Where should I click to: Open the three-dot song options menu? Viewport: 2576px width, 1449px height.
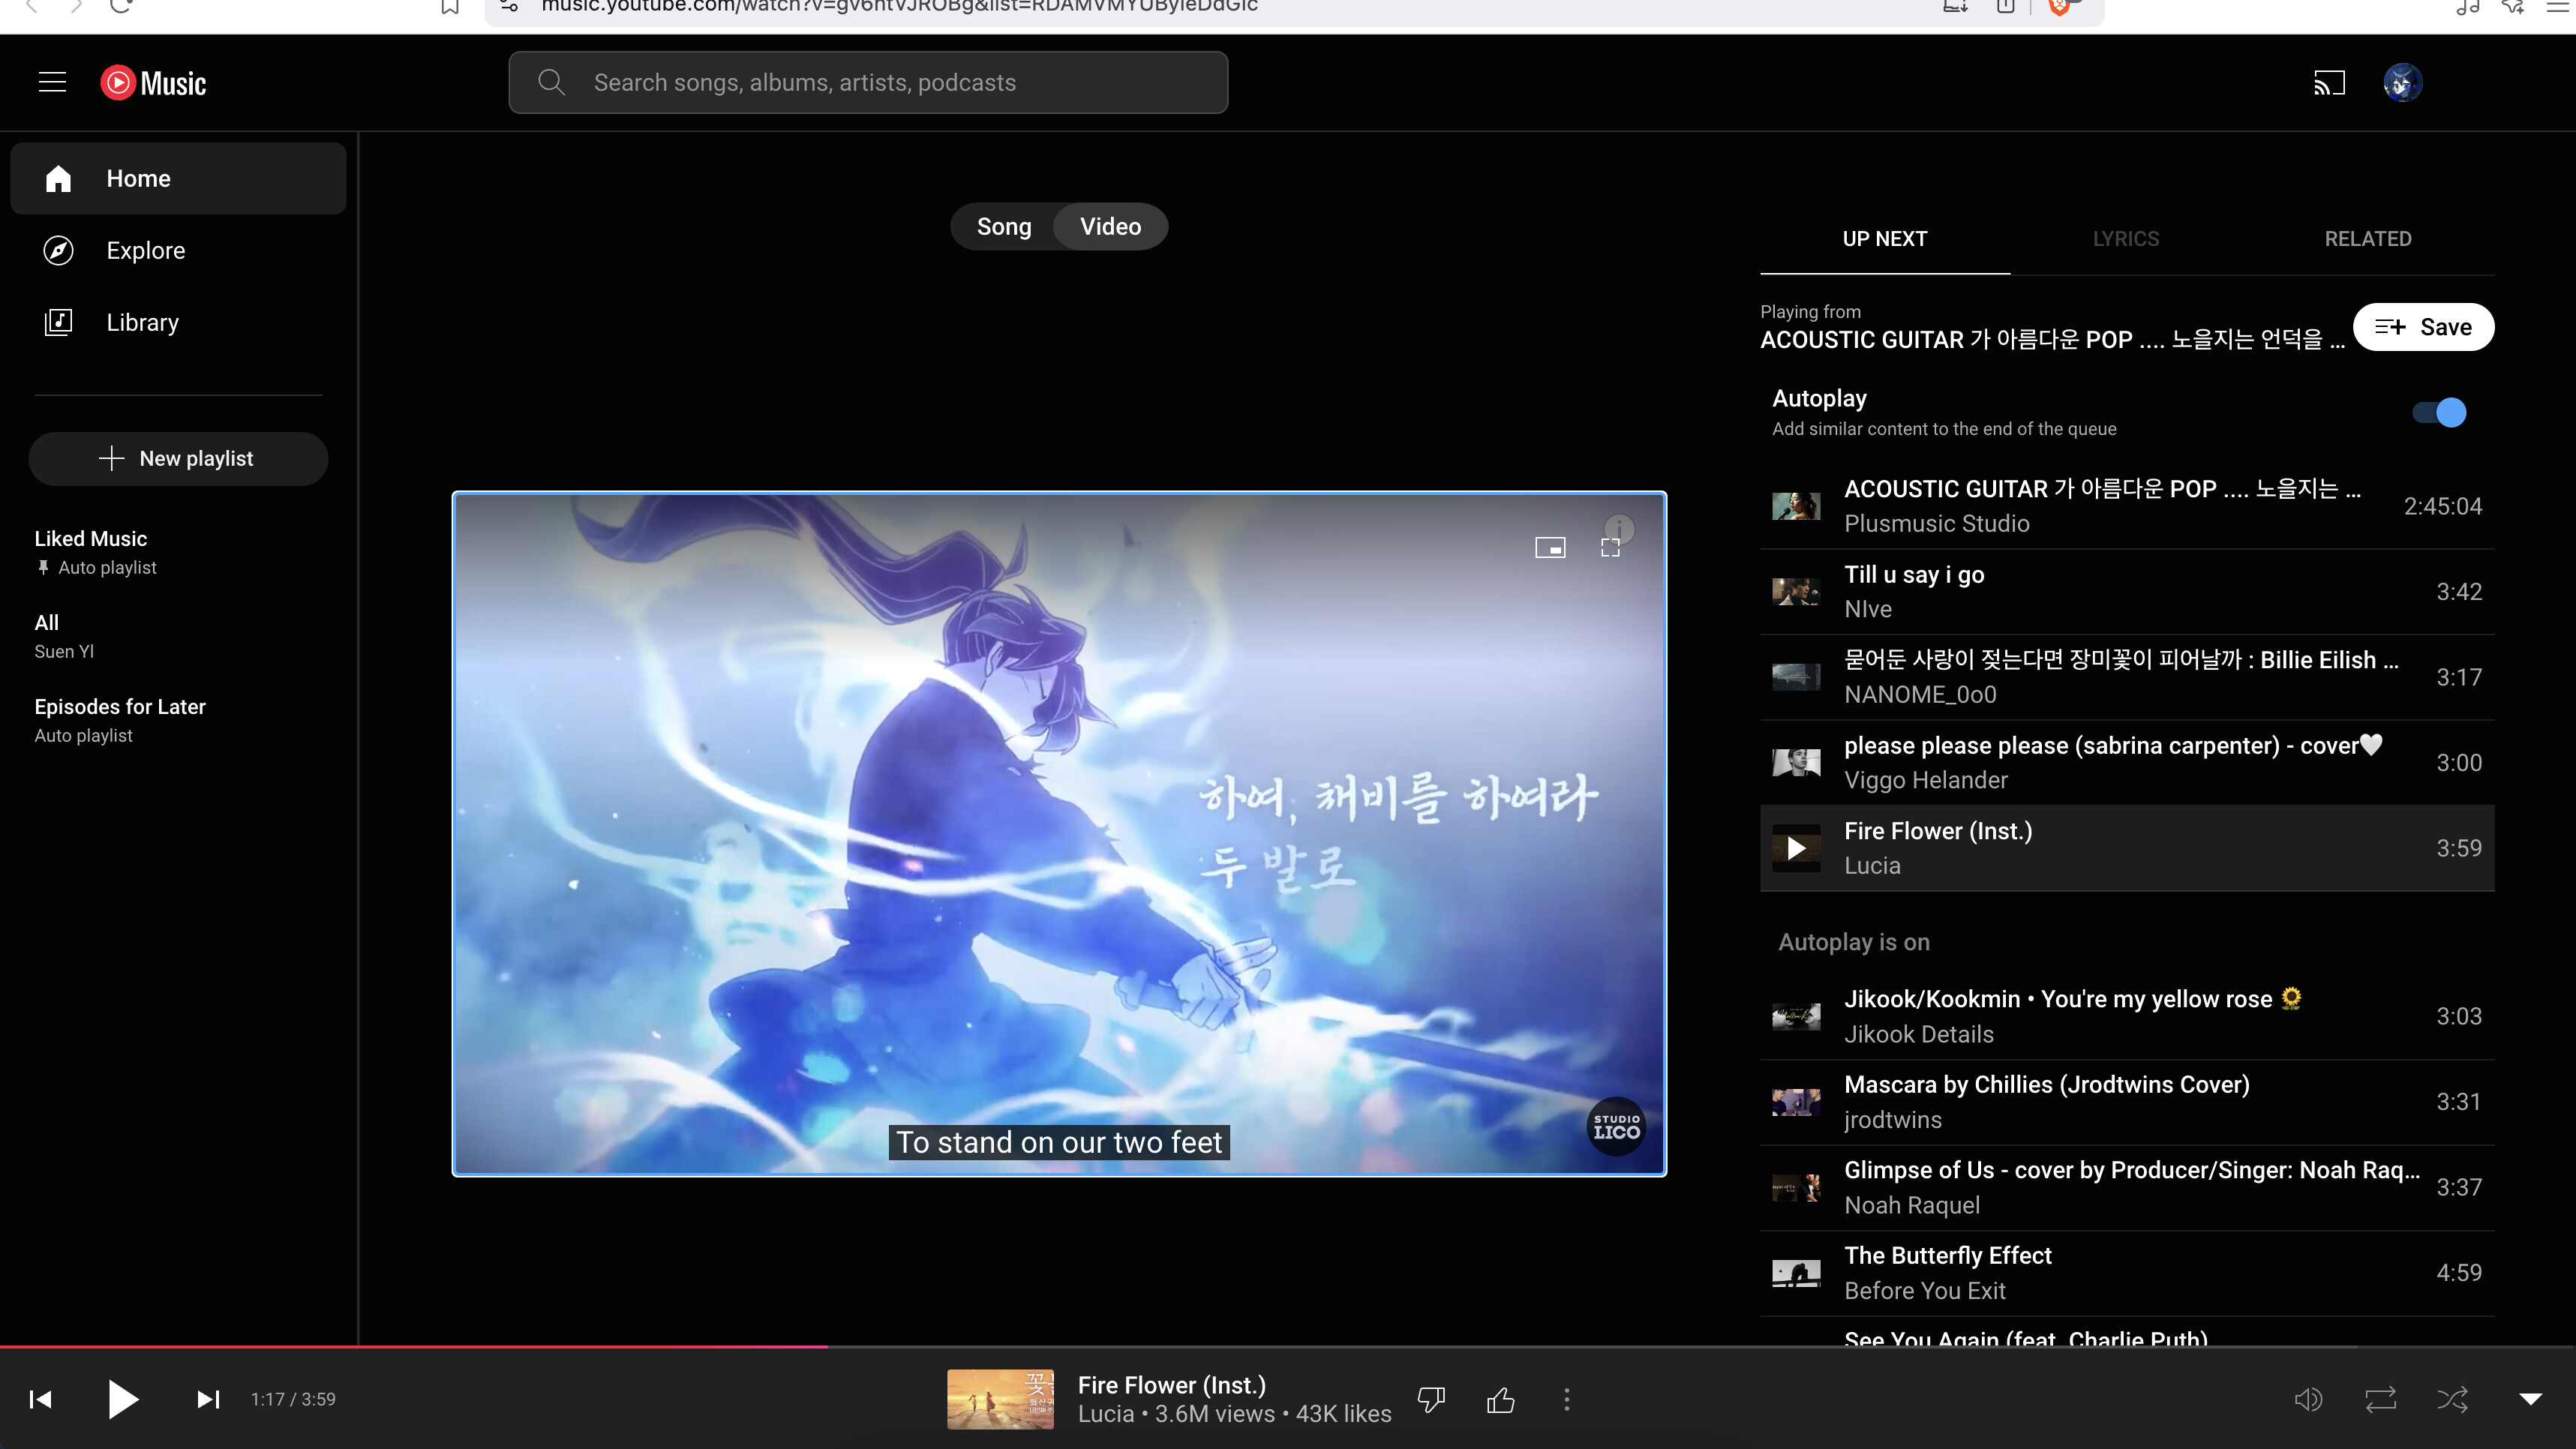pyautogui.click(x=1567, y=1399)
